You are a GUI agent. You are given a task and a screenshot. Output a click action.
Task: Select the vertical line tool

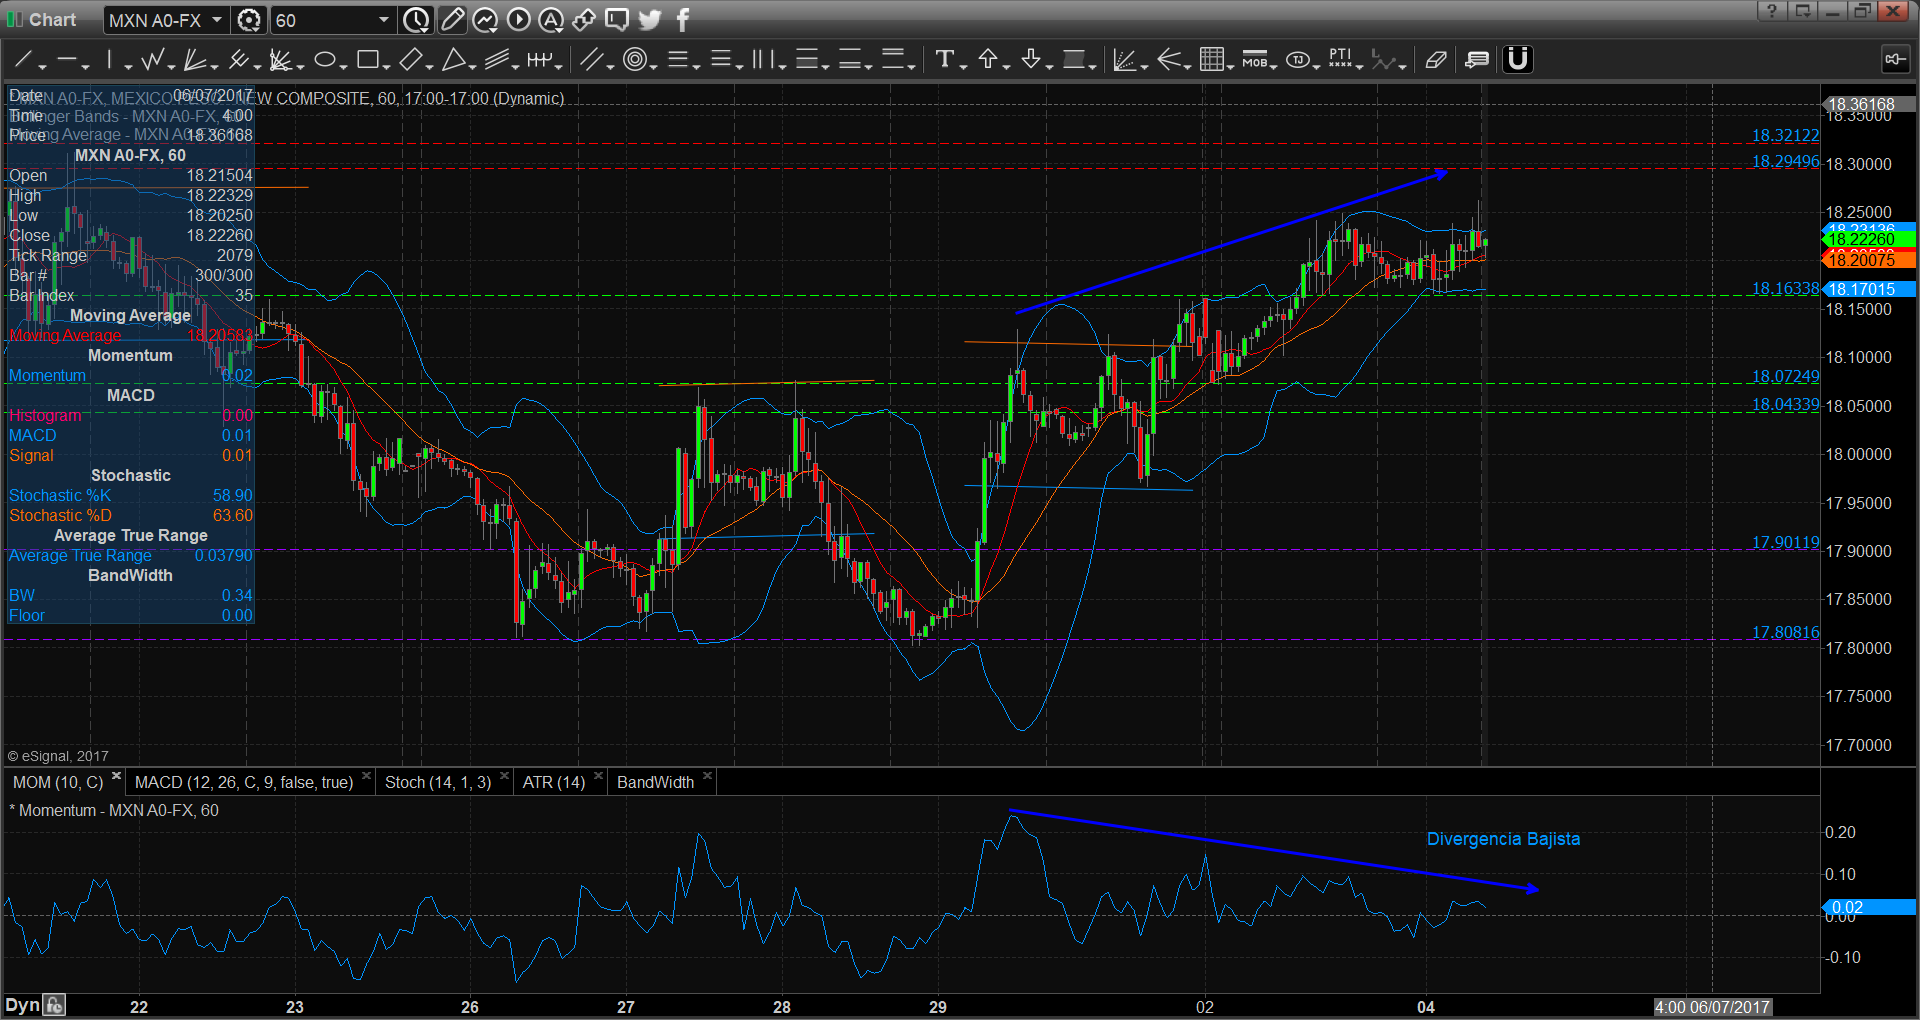coord(109,60)
